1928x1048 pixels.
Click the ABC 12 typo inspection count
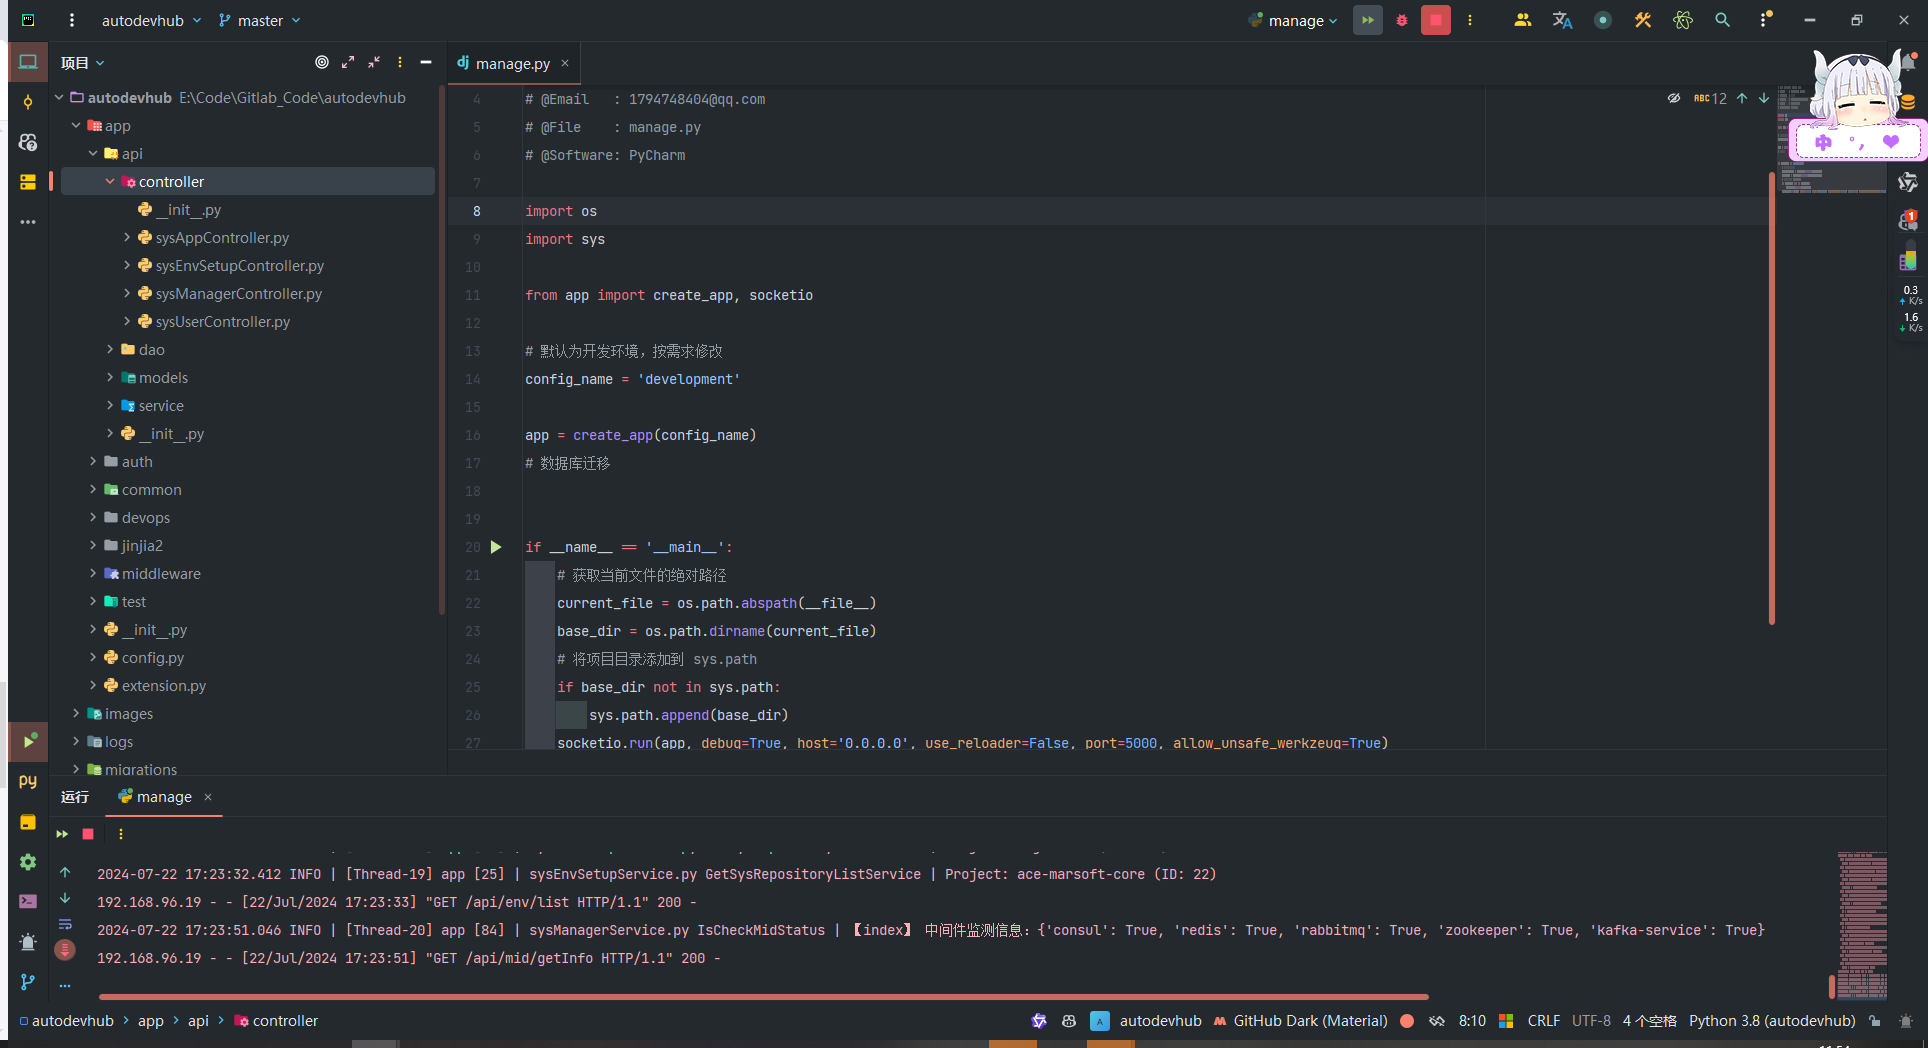tap(1710, 98)
